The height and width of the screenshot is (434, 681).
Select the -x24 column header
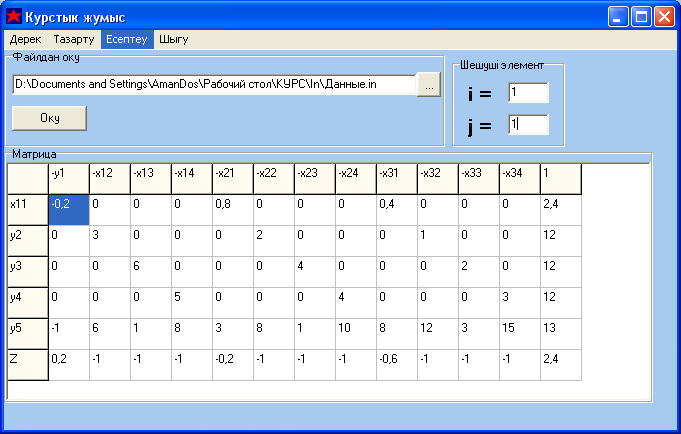click(x=356, y=179)
